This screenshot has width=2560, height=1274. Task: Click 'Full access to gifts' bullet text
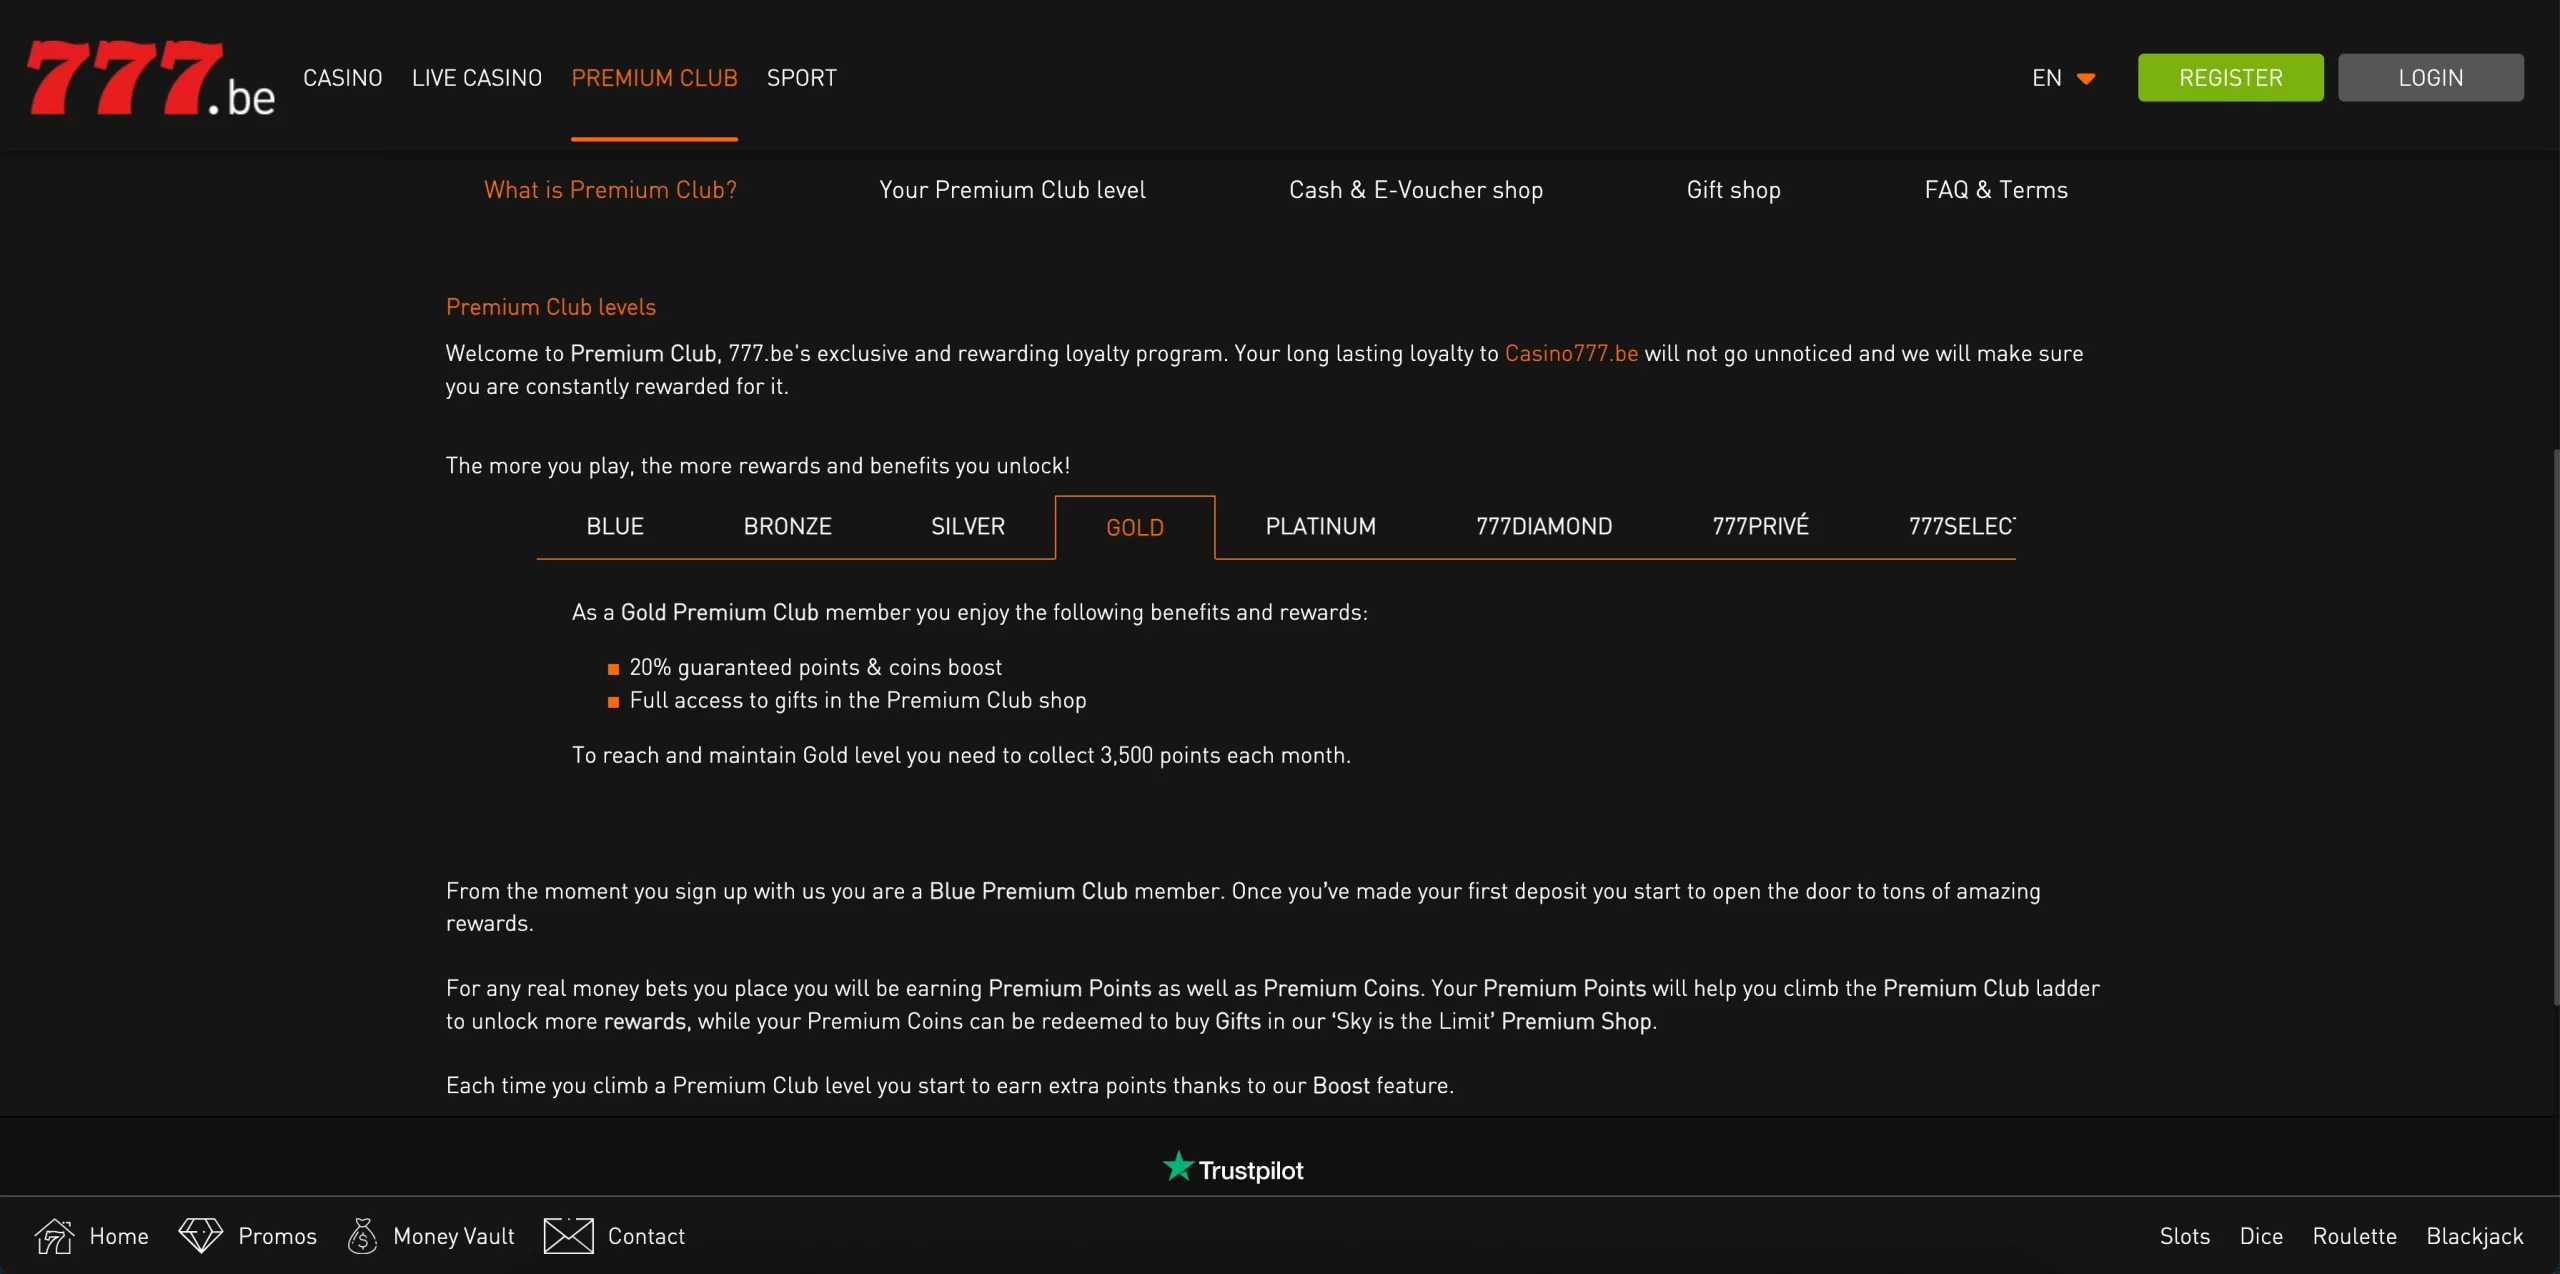point(857,701)
